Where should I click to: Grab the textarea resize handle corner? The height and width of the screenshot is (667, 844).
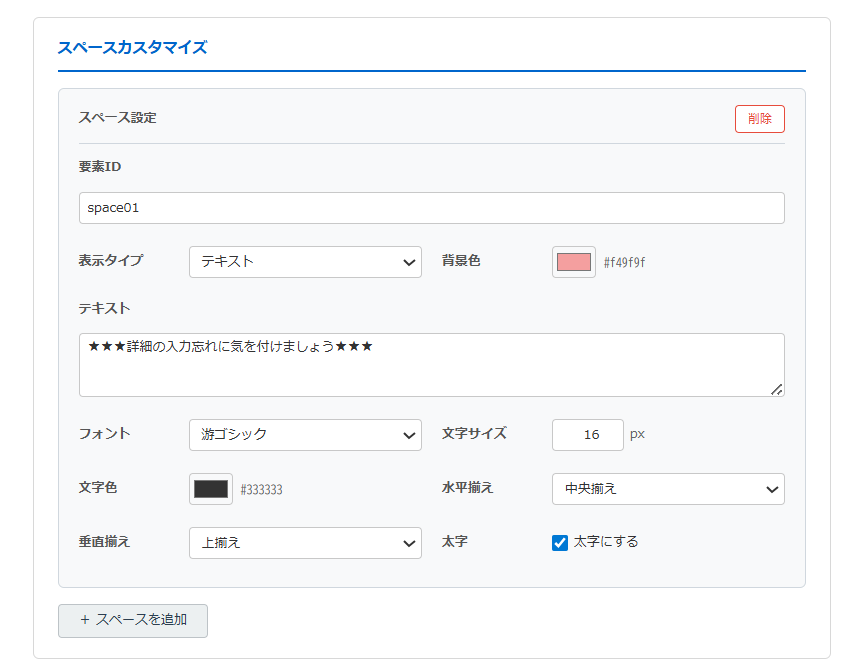click(776, 389)
